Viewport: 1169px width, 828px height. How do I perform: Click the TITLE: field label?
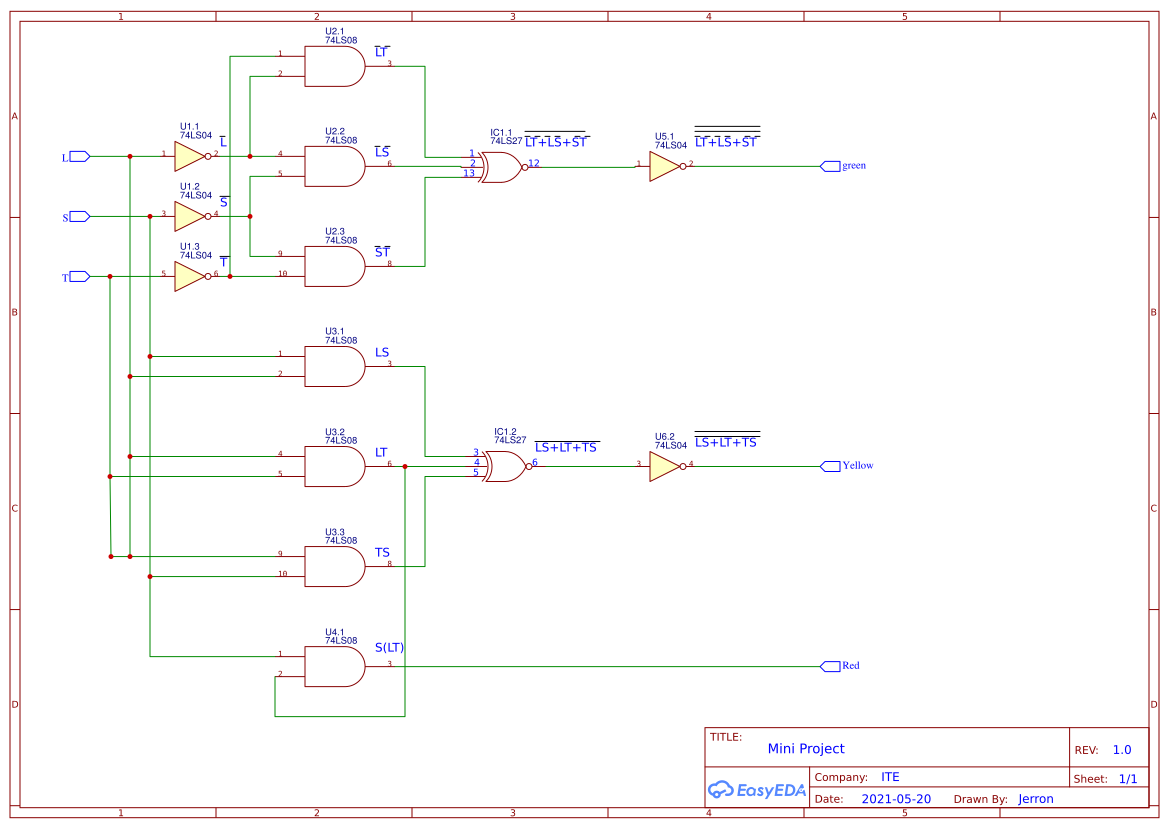pyautogui.click(x=725, y=737)
